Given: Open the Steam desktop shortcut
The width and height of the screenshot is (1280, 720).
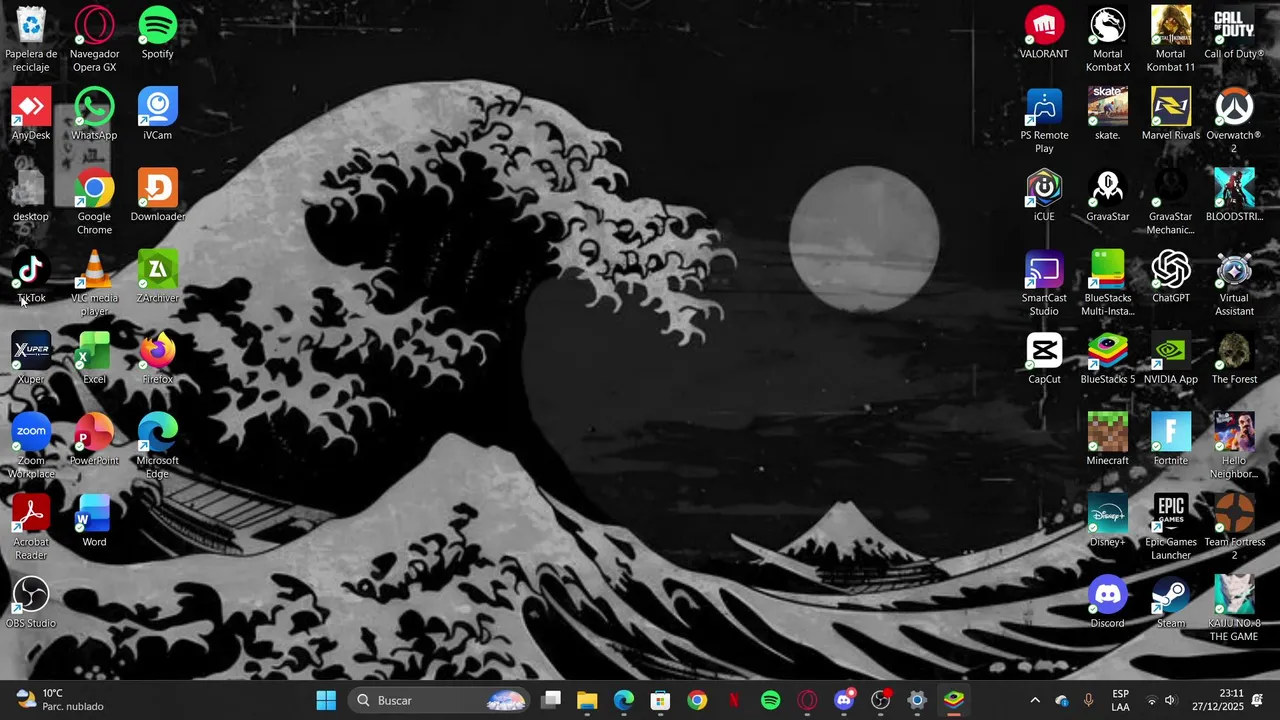Looking at the screenshot, I should 1171,602.
